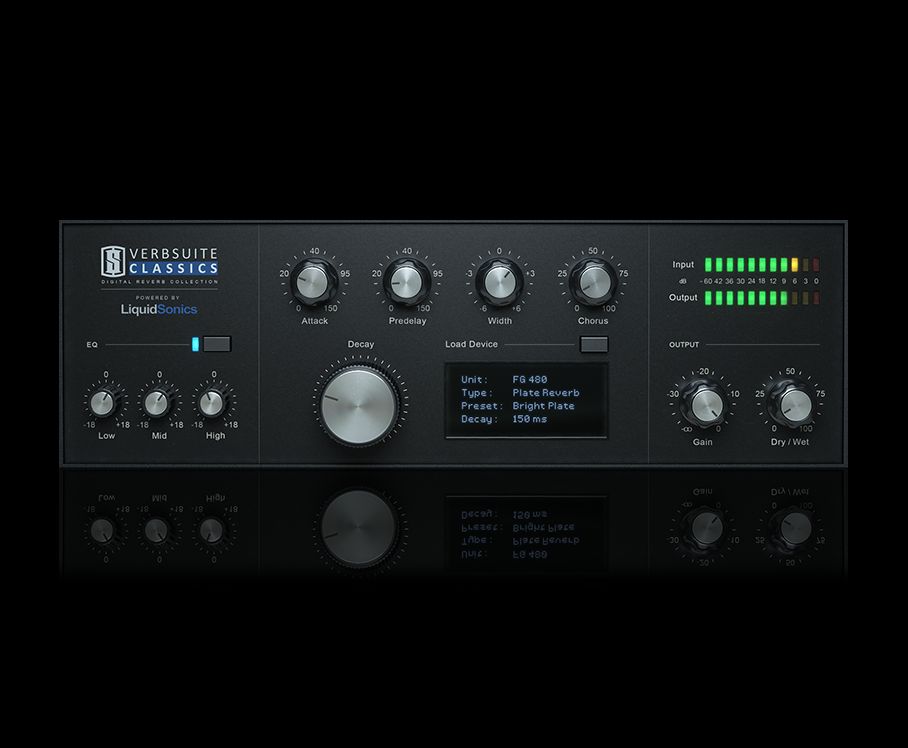This screenshot has height=748, width=908.
Task: Click the Predelay knob
Action: click(x=406, y=283)
